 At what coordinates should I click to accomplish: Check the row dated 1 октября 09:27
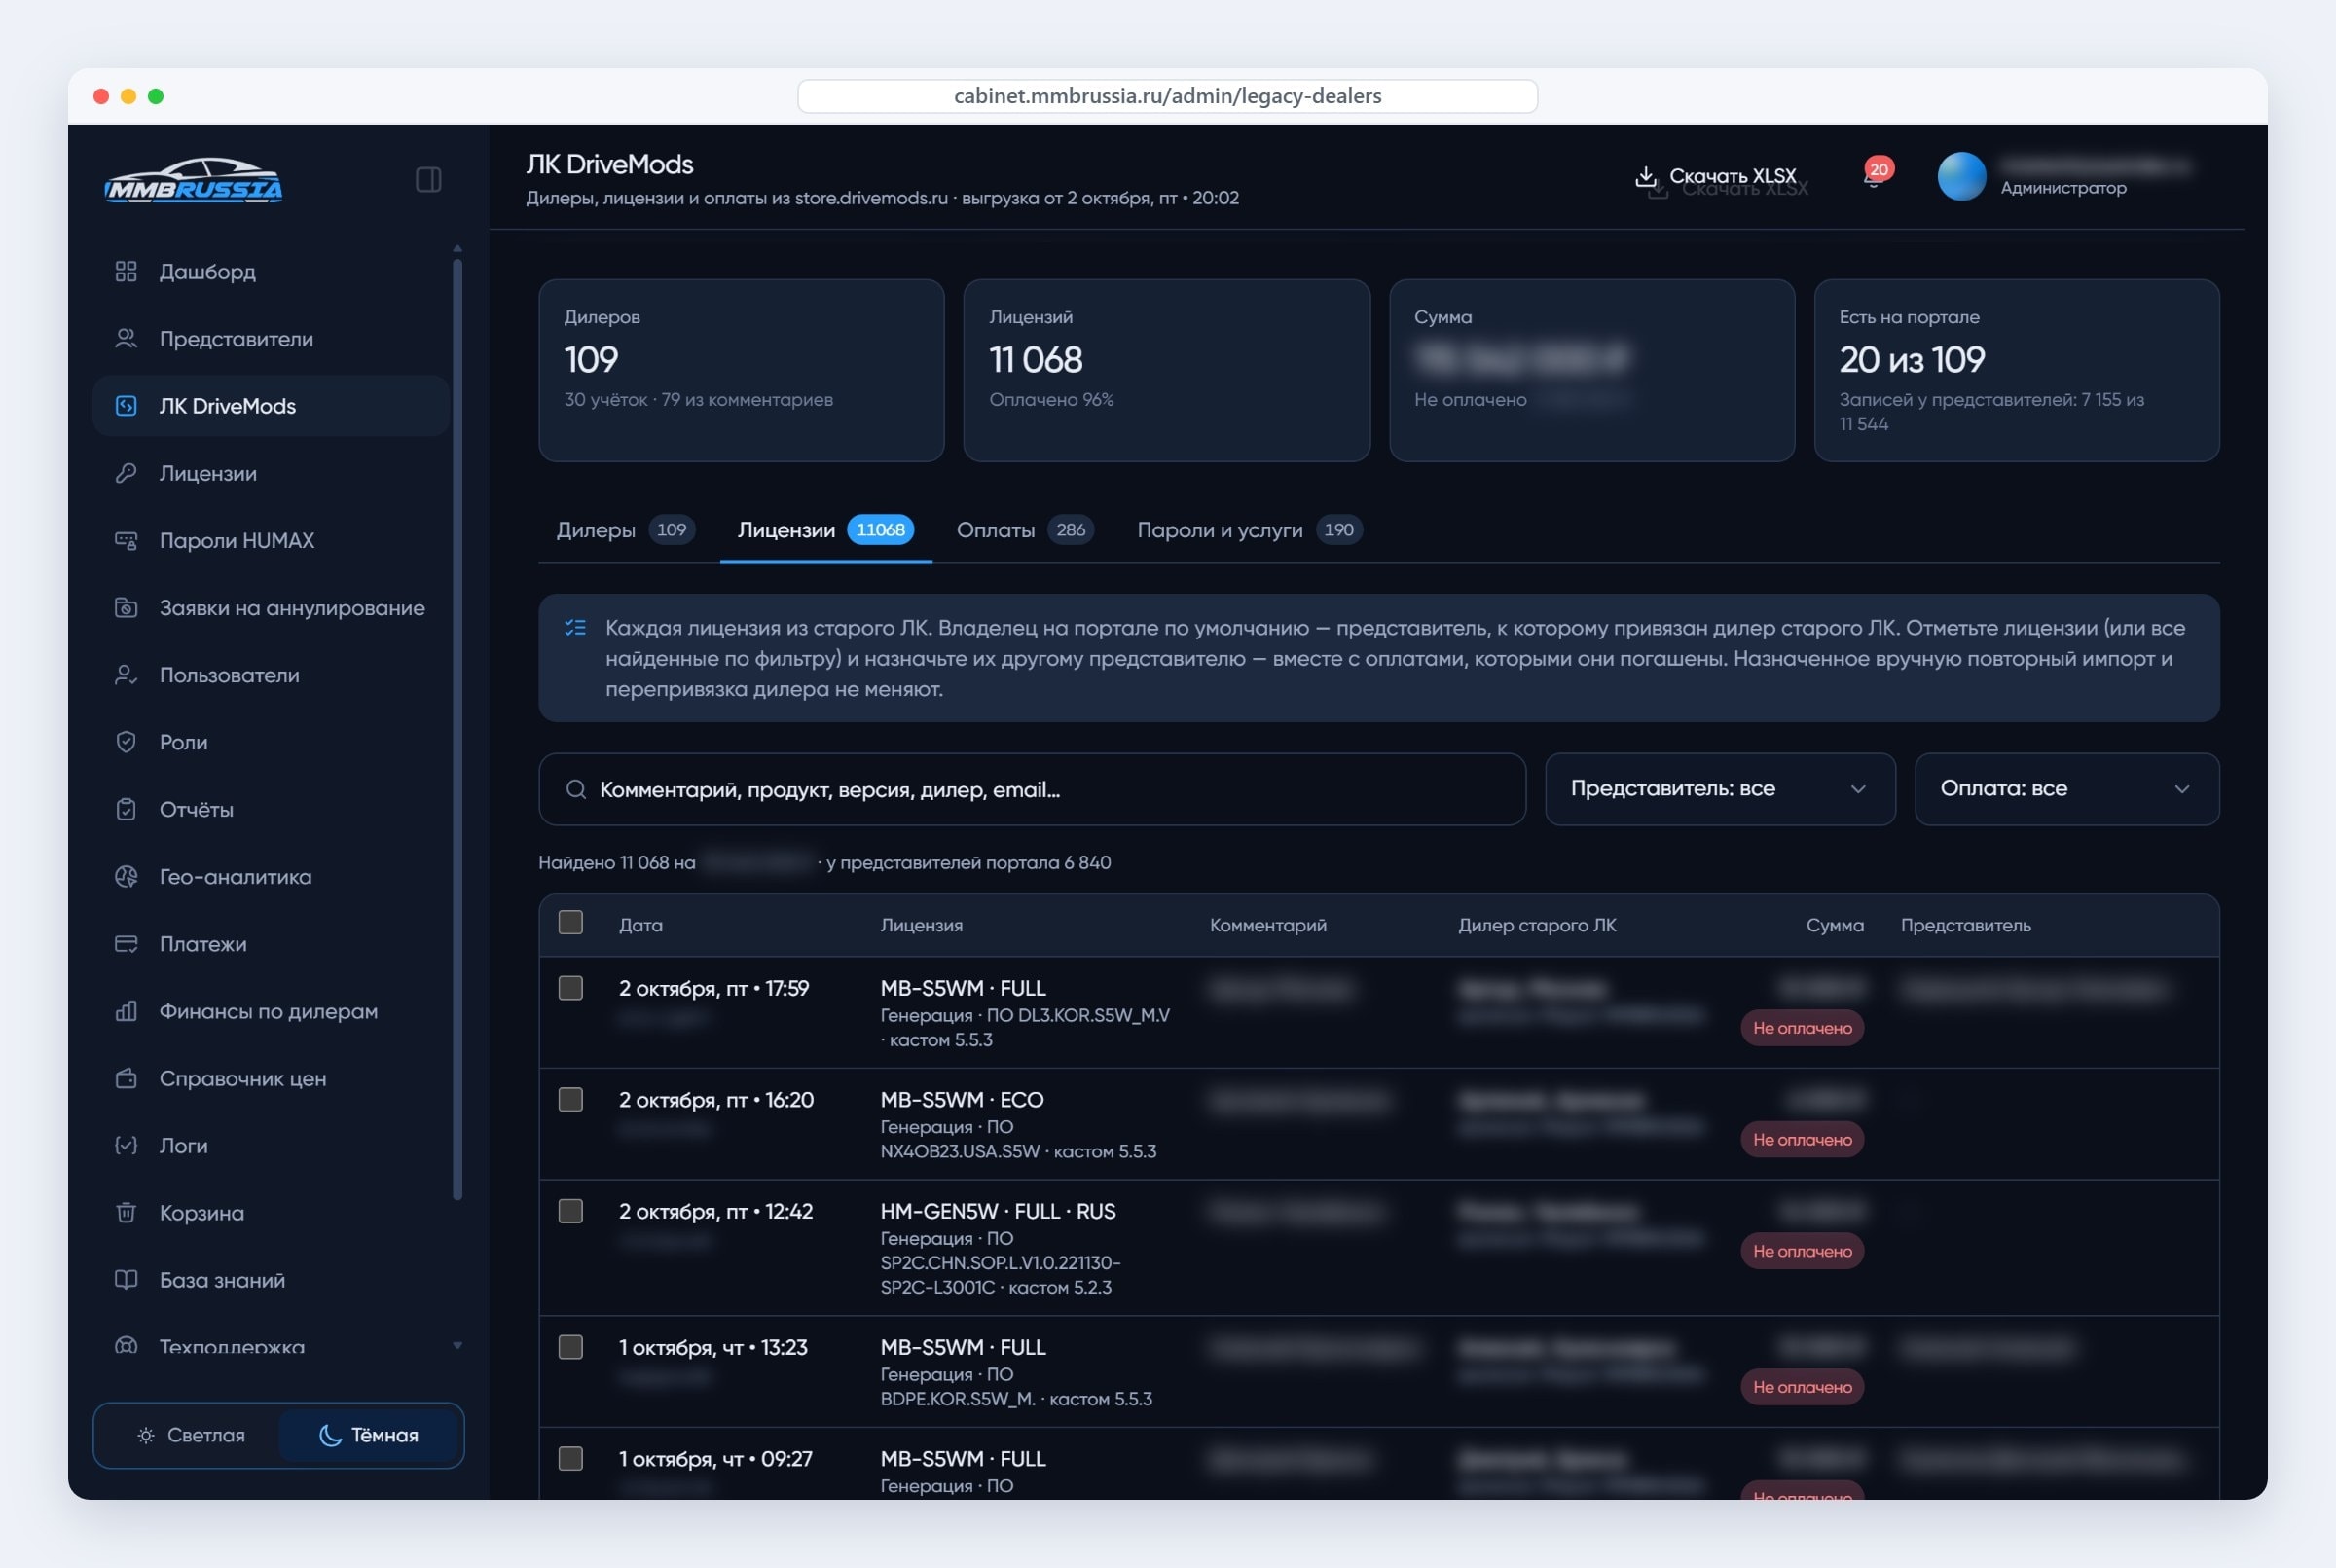point(570,1458)
